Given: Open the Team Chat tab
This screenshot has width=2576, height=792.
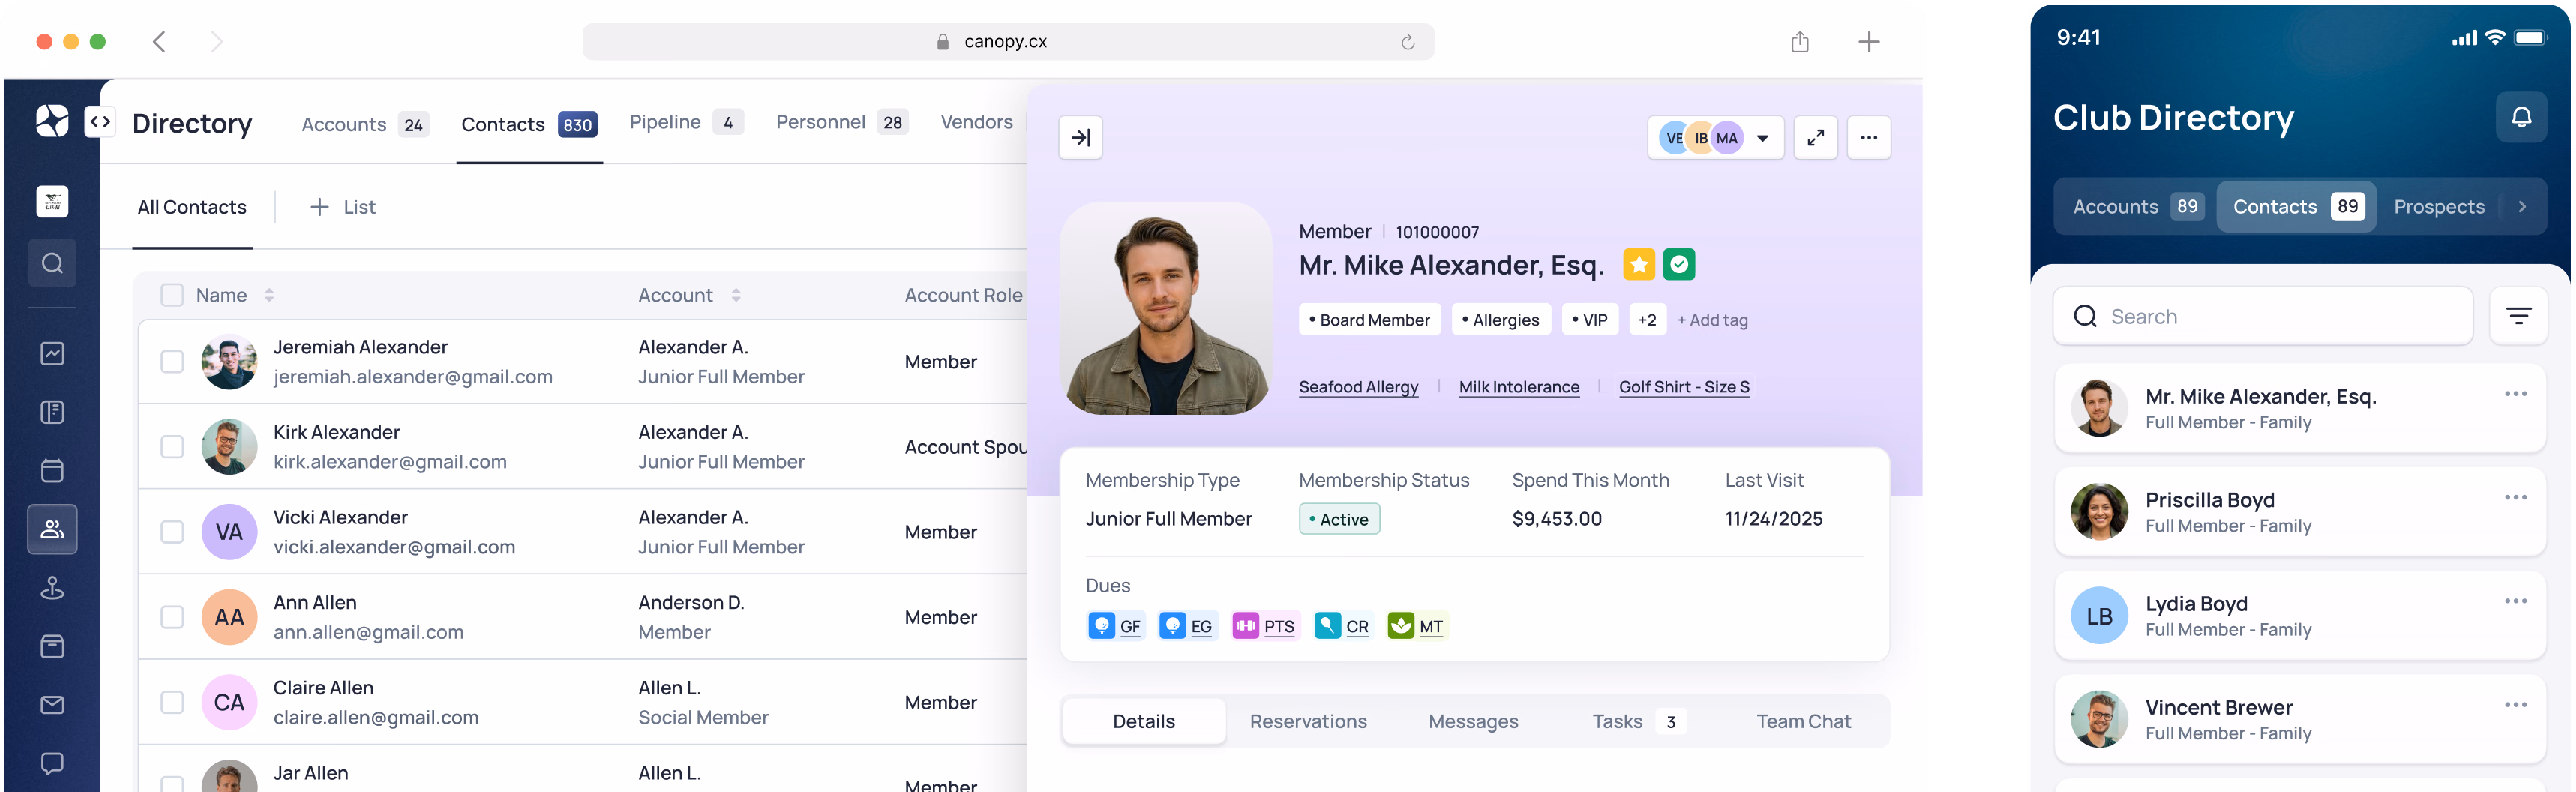Looking at the screenshot, I should (1803, 721).
